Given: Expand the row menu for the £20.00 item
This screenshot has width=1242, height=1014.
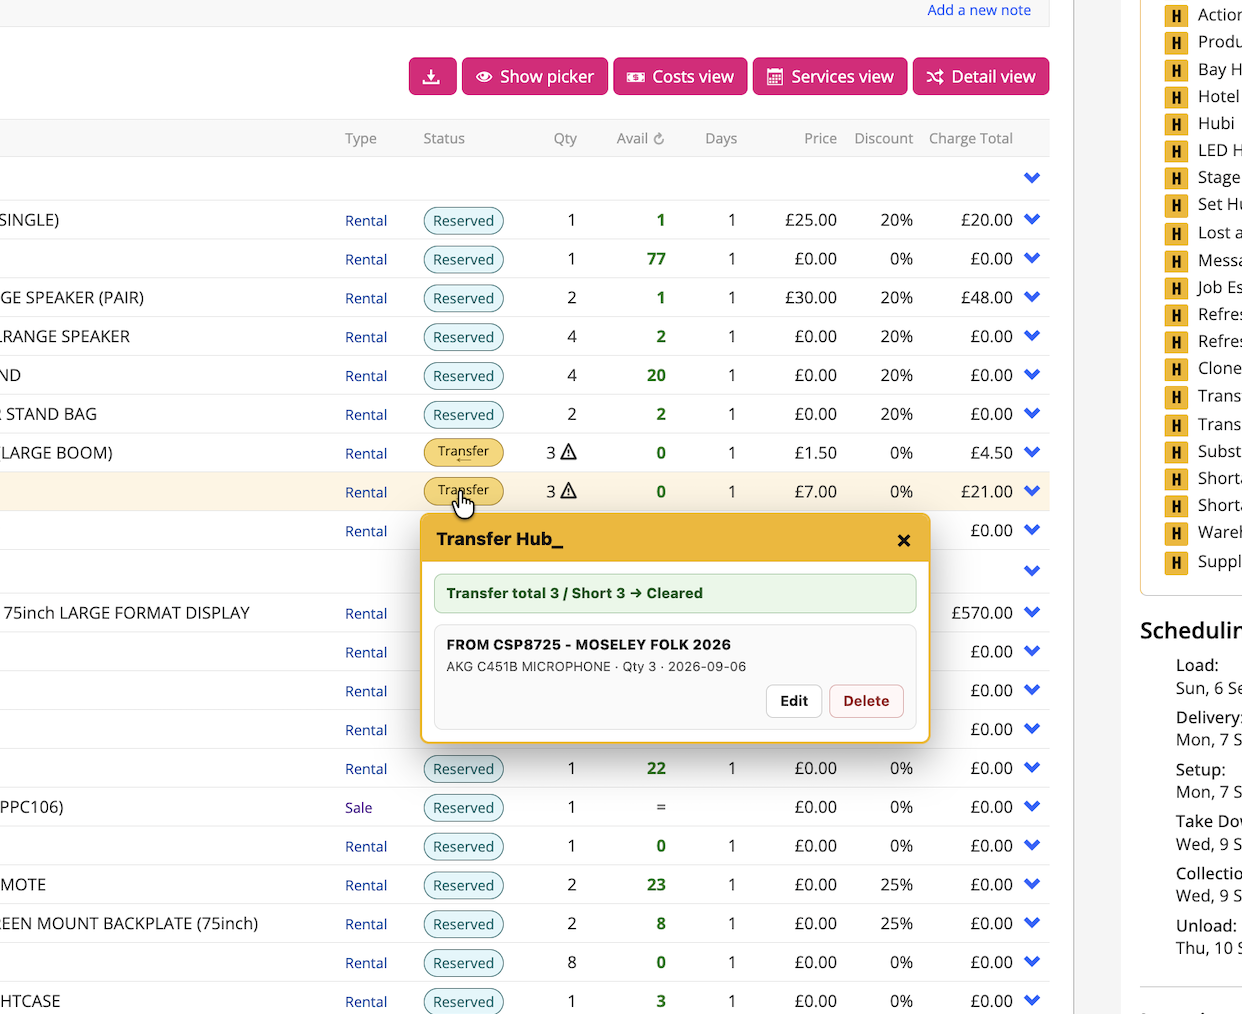Looking at the screenshot, I should tap(1033, 220).
